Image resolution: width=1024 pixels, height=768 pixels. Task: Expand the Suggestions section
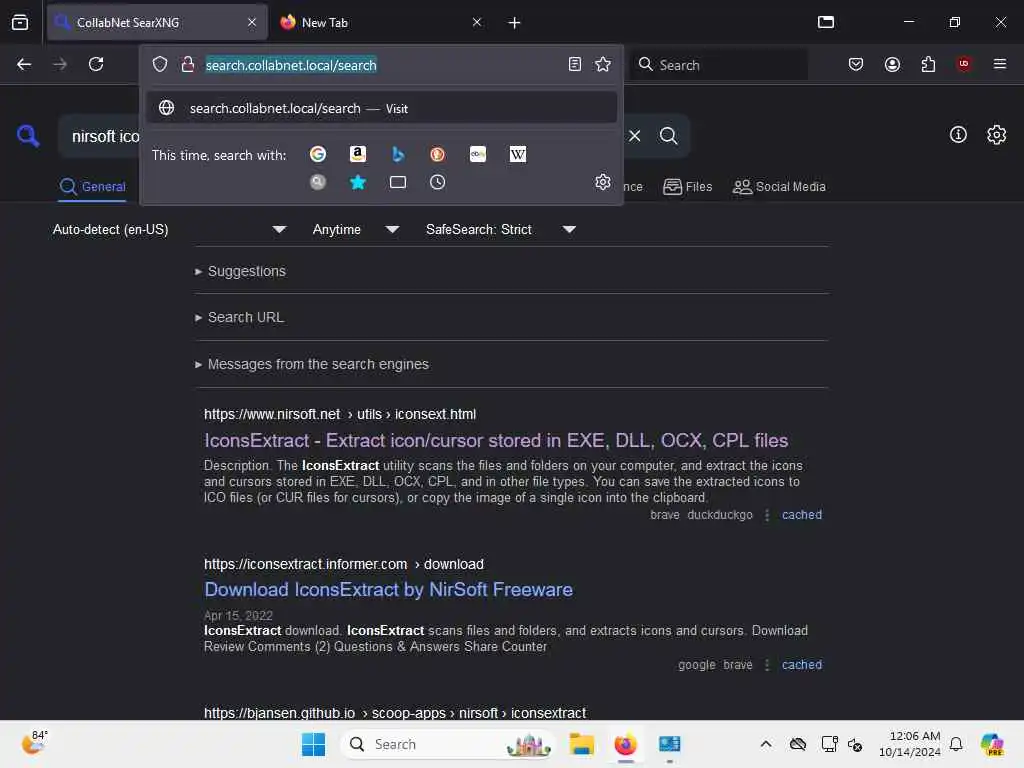click(x=240, y=271)
